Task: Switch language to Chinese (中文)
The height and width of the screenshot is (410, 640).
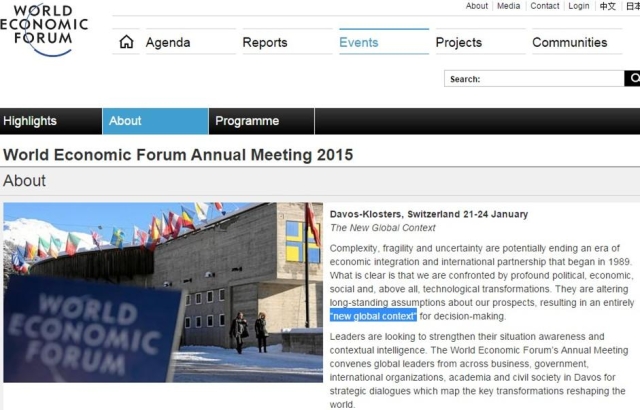Action: point(607,6)
